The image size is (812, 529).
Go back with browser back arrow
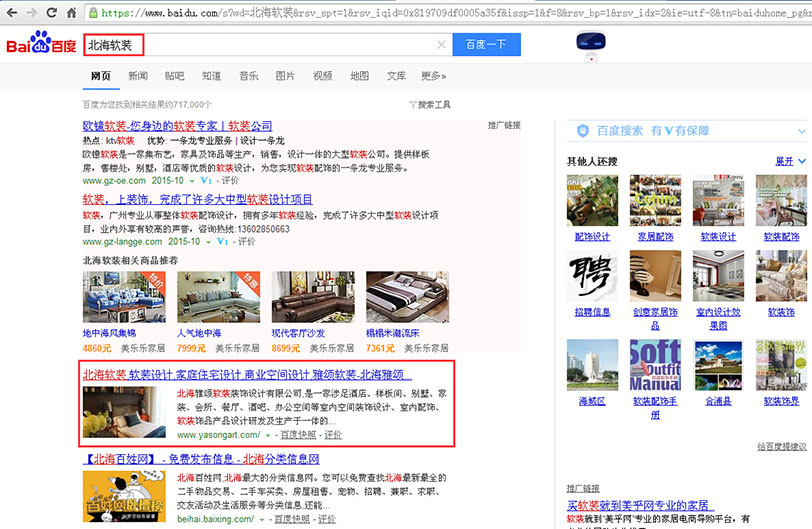pos(11,12)
